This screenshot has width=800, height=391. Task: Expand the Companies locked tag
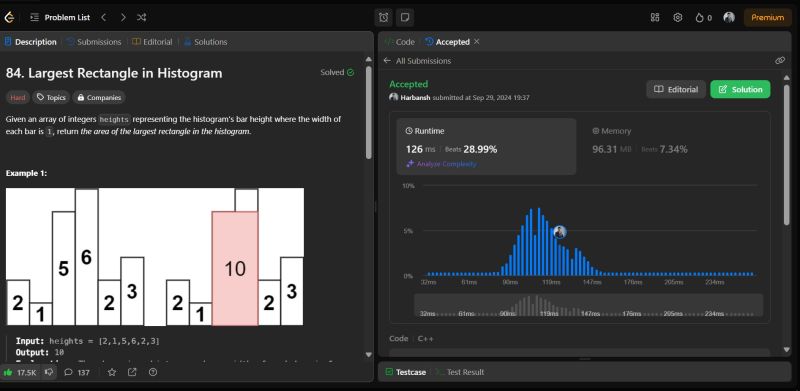point(99,97)
